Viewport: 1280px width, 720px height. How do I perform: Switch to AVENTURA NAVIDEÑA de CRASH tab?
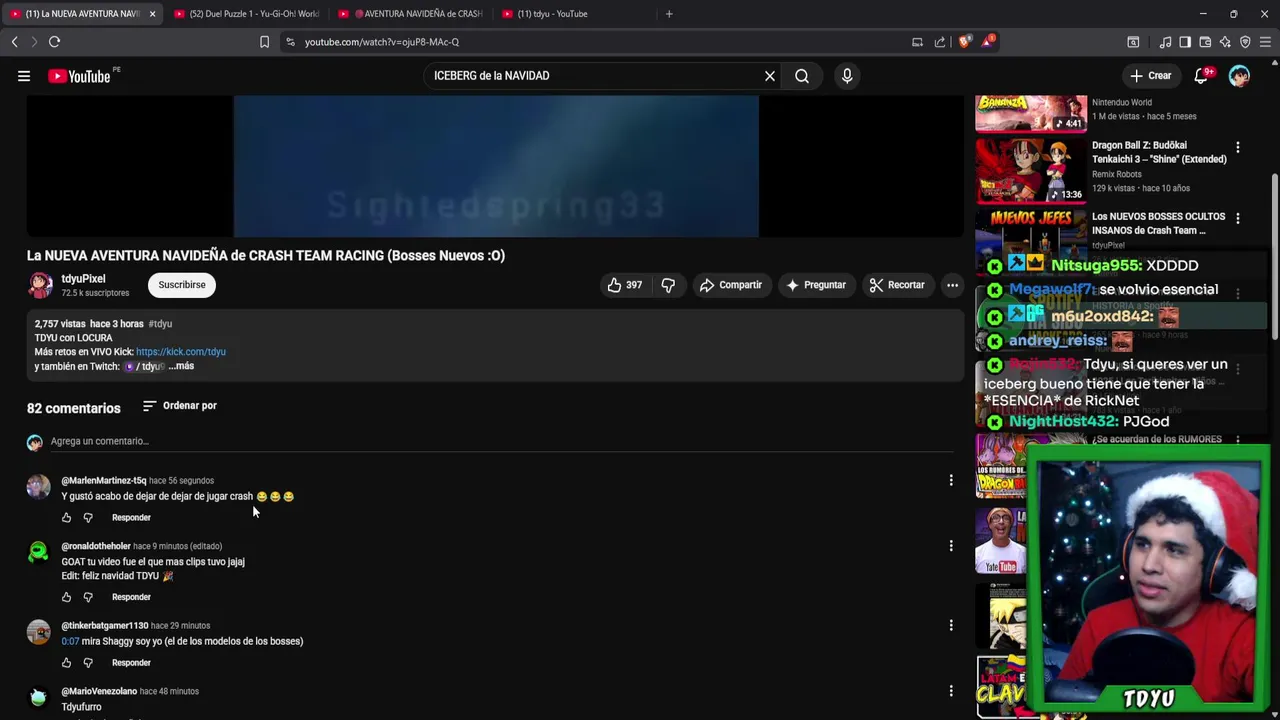[410, 14]
